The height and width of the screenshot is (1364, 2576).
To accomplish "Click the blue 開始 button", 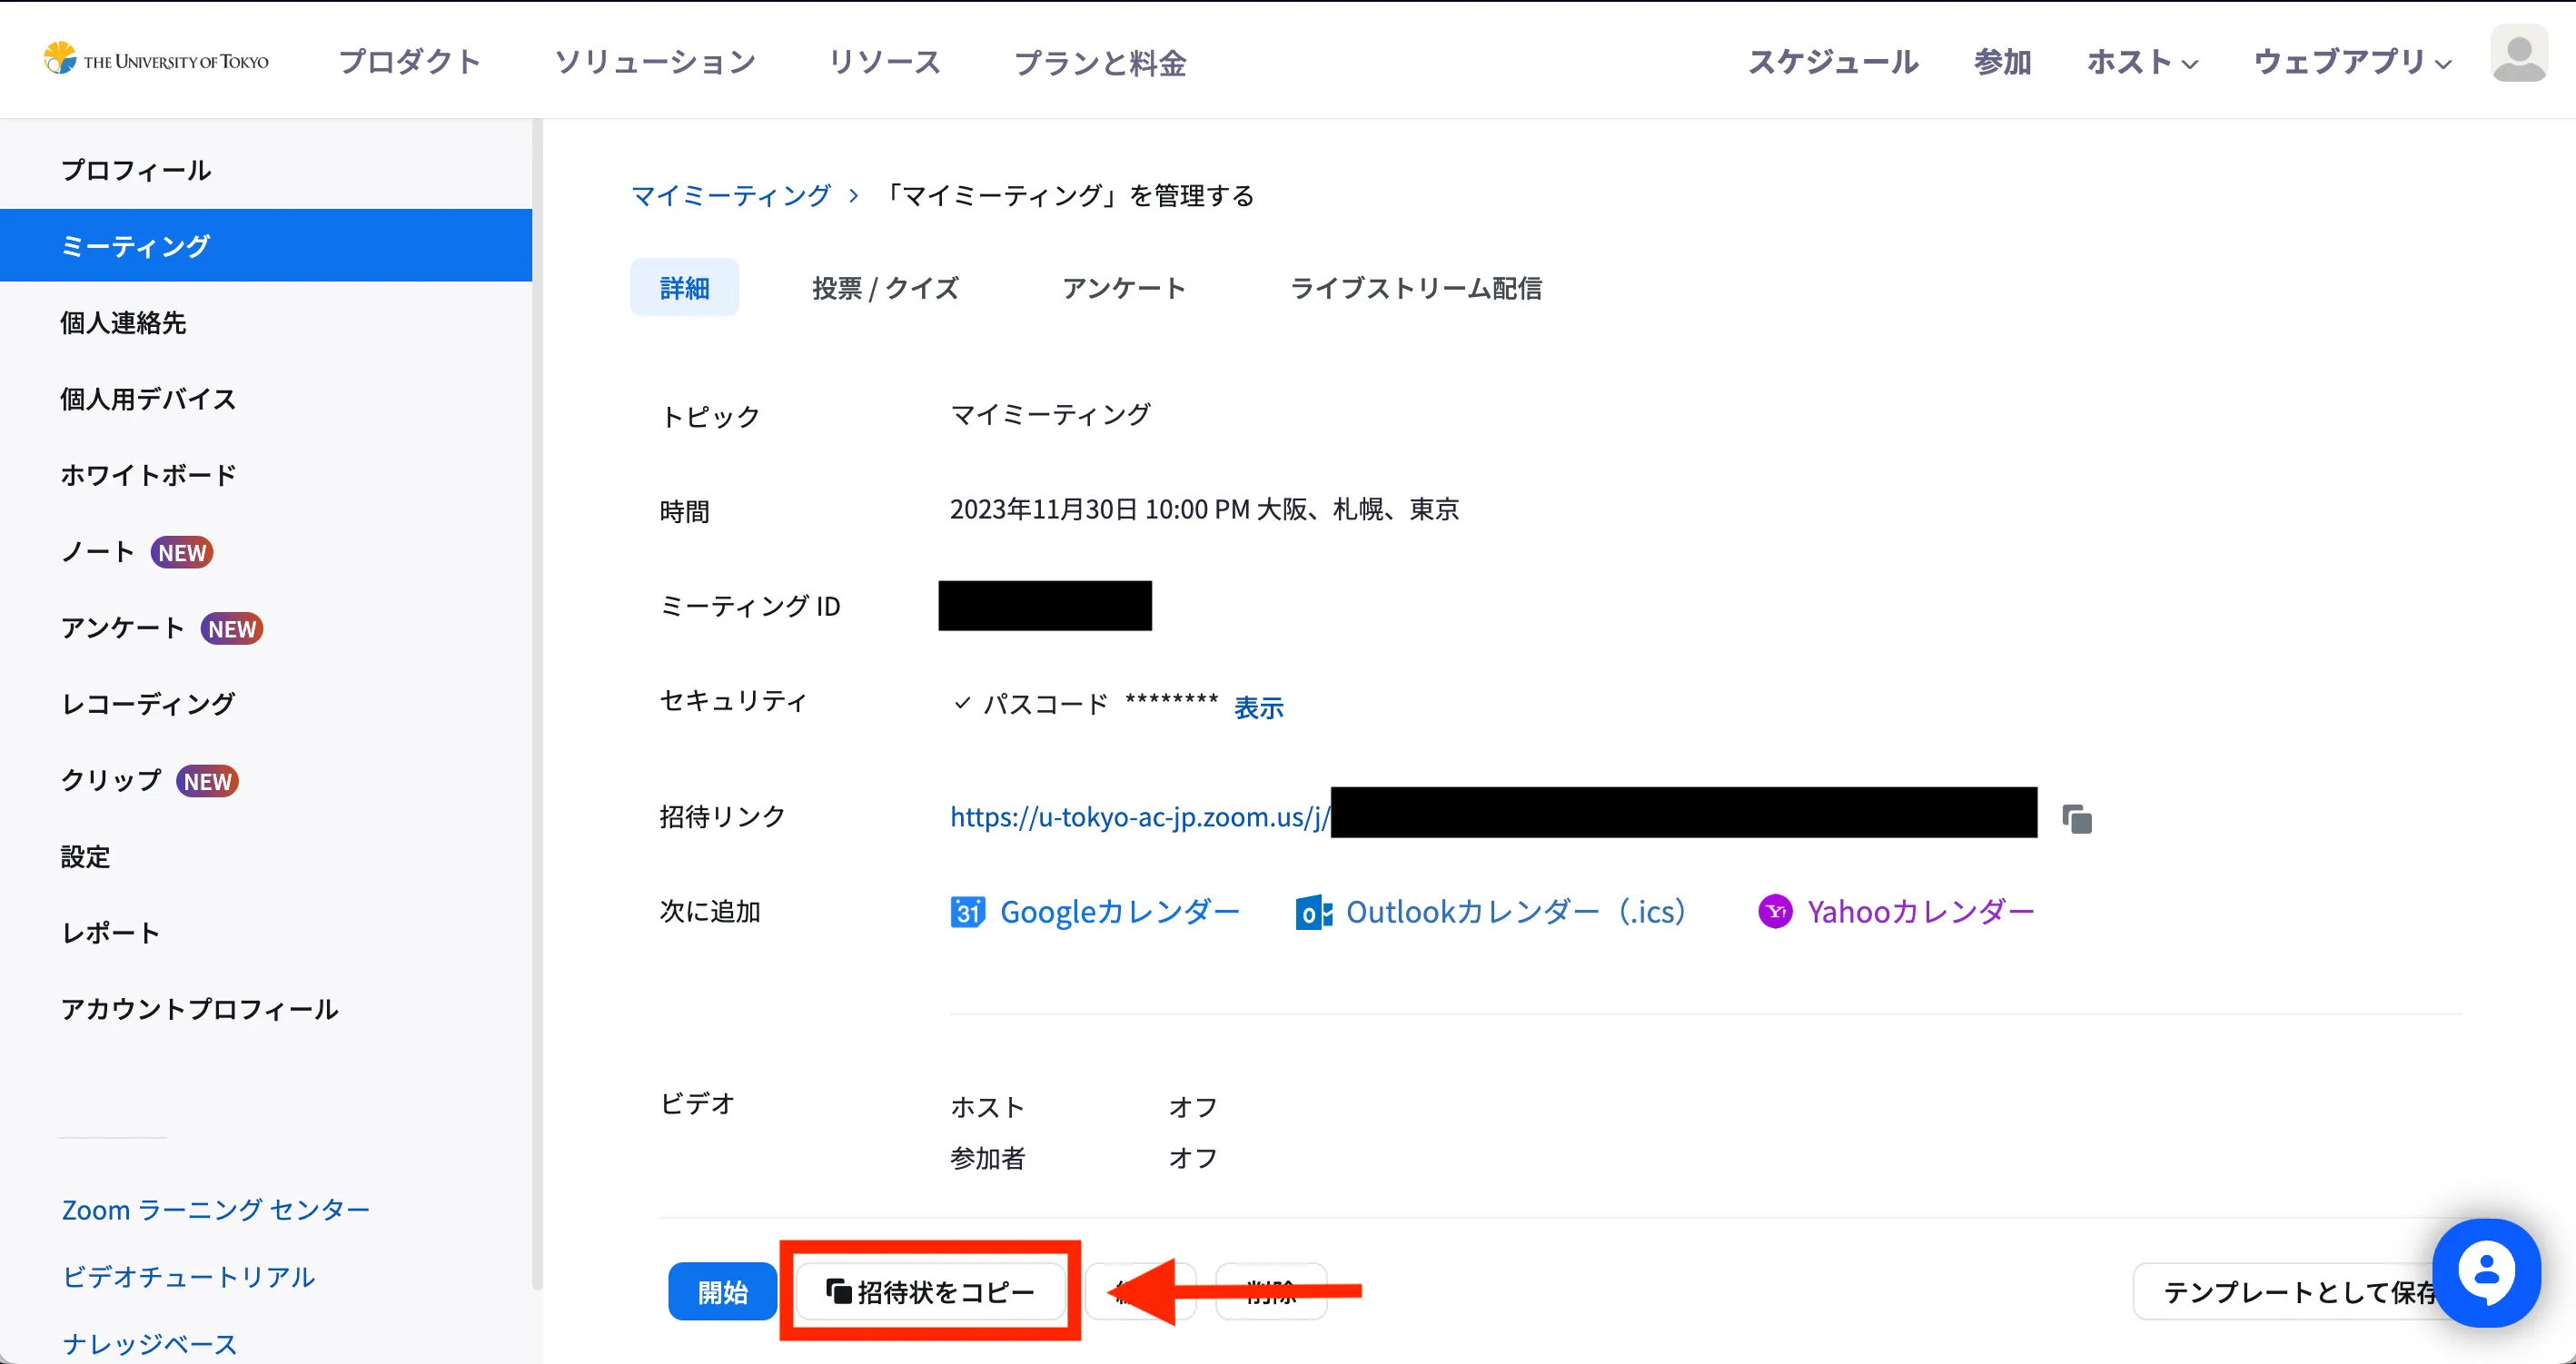I will pos(722,1291).
